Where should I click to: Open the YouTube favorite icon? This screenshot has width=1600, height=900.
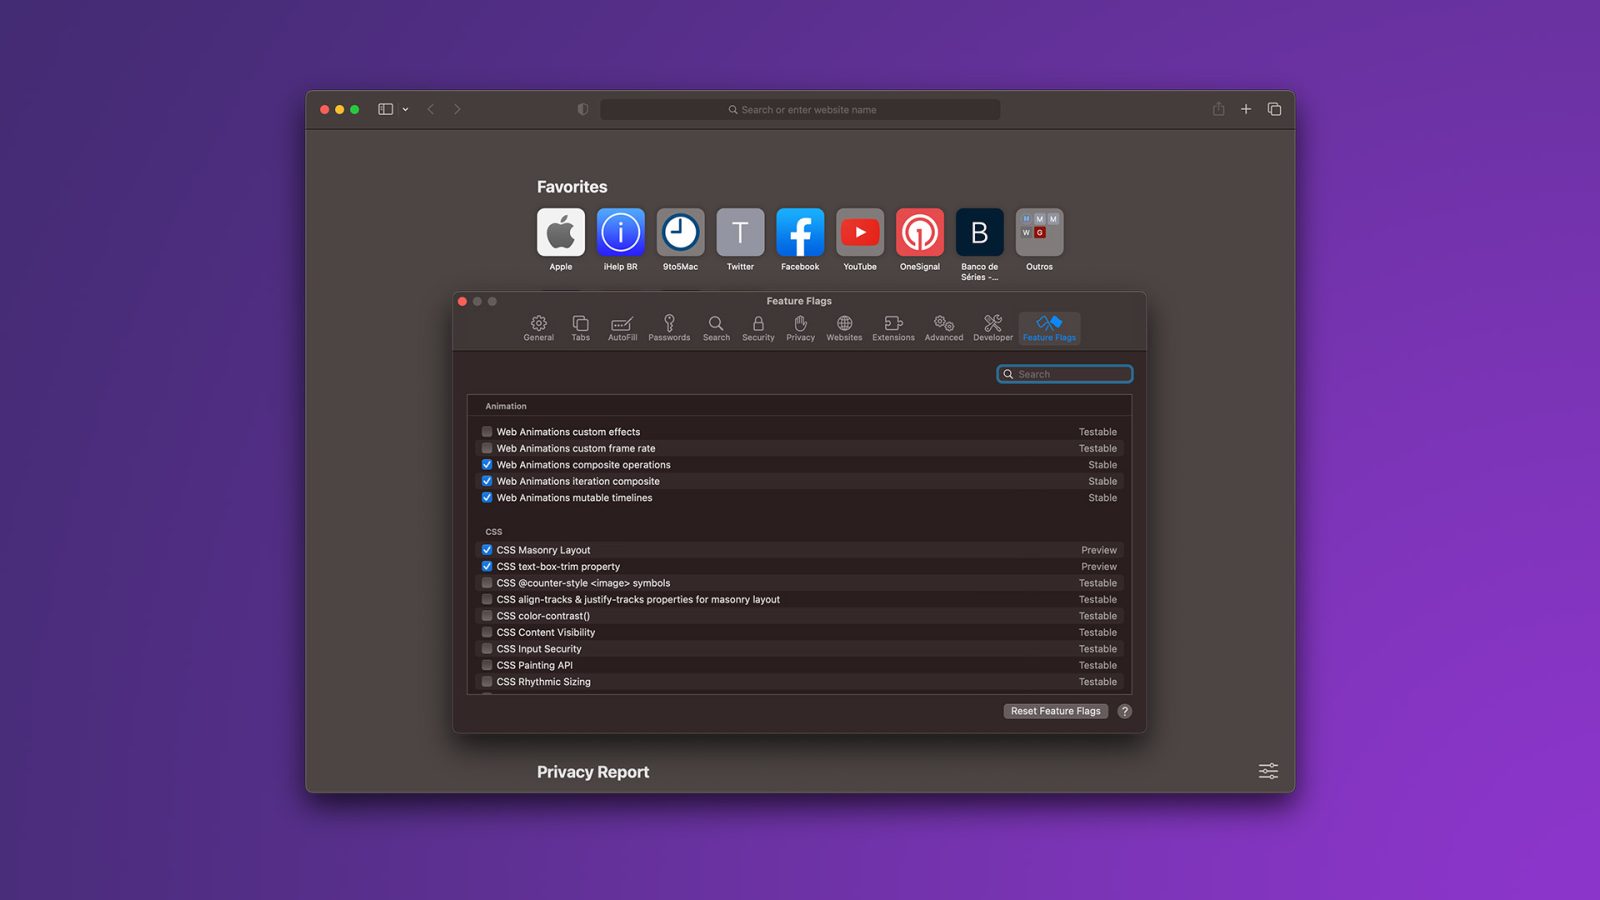[860, 232]
